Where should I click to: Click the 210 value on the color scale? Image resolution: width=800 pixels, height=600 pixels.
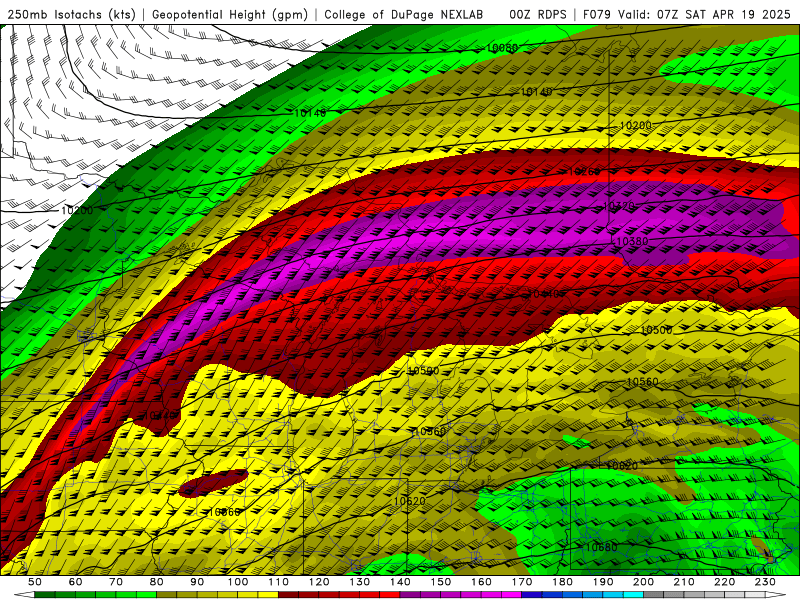[x=684, y=582]
